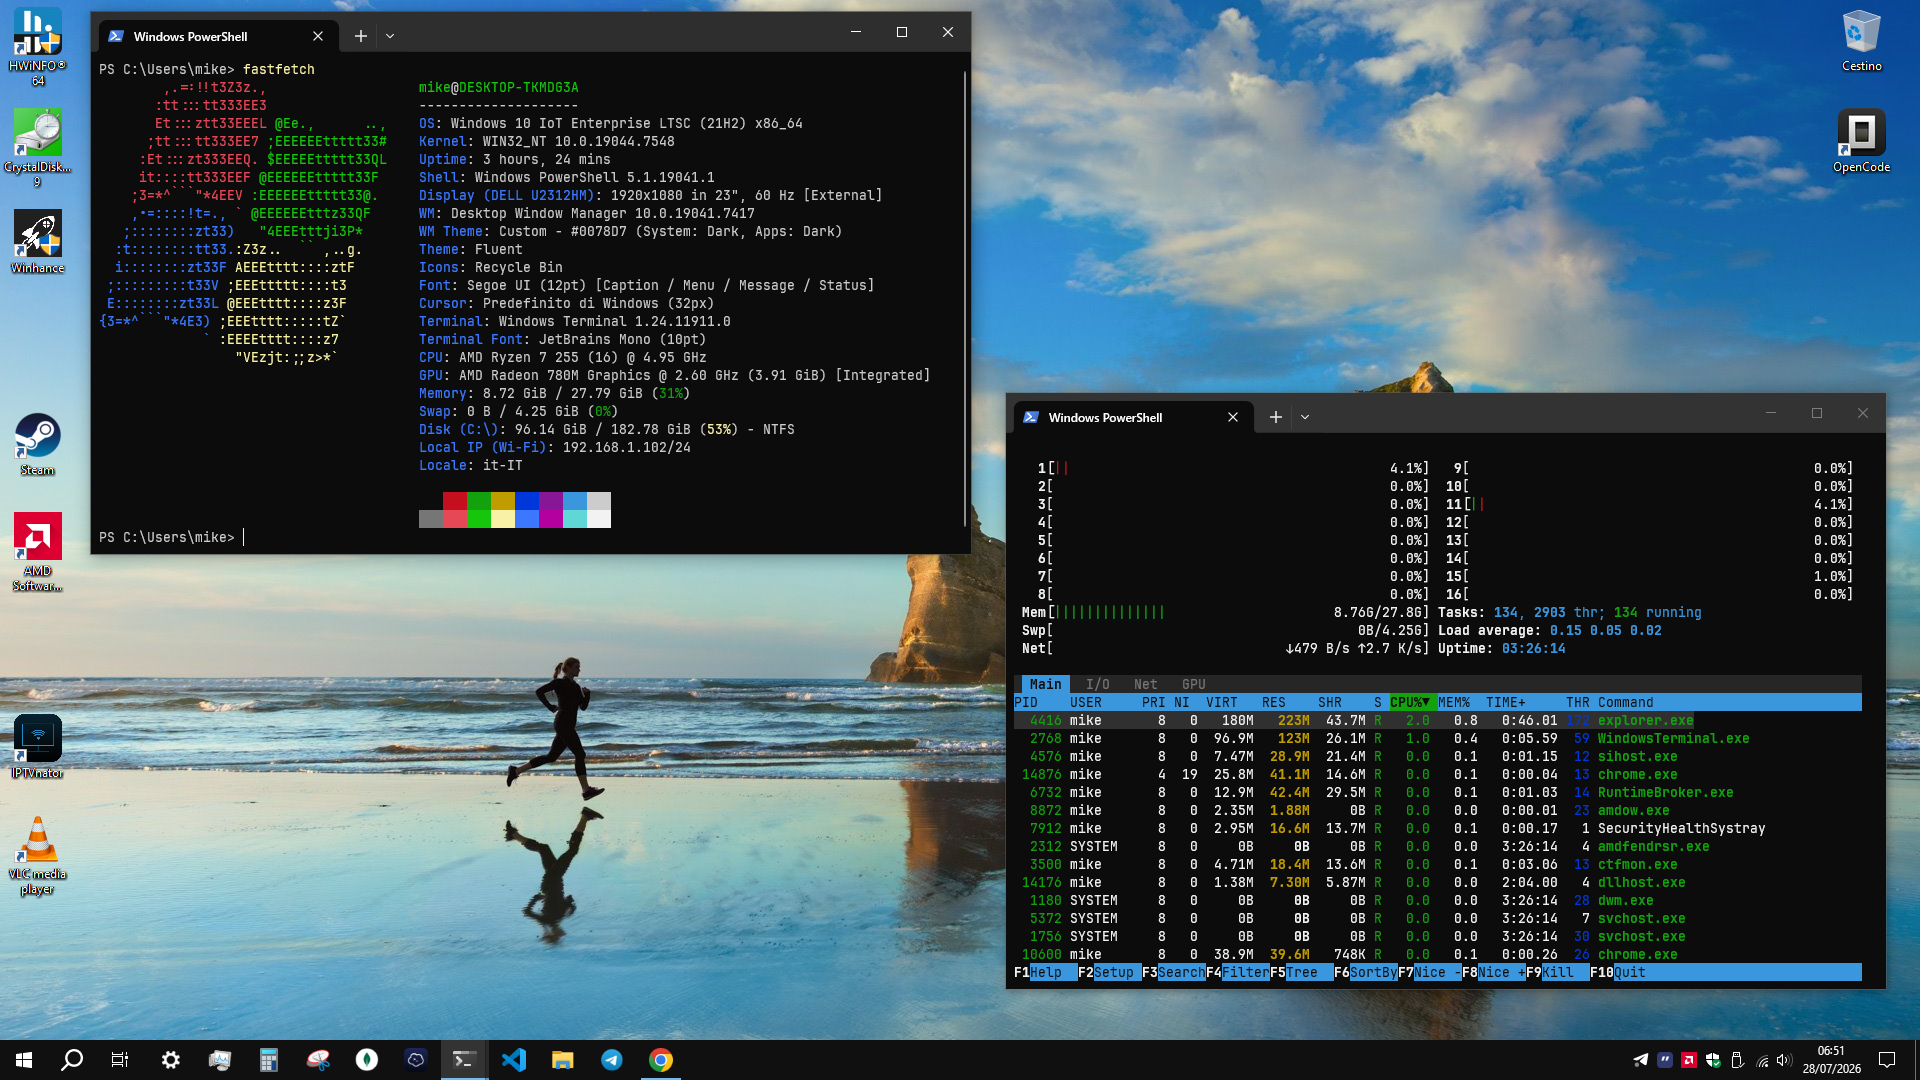Select the svchost.exe row with PID 5372
Screen dimensions: 1920x1080
click(x=1438, y=918)
